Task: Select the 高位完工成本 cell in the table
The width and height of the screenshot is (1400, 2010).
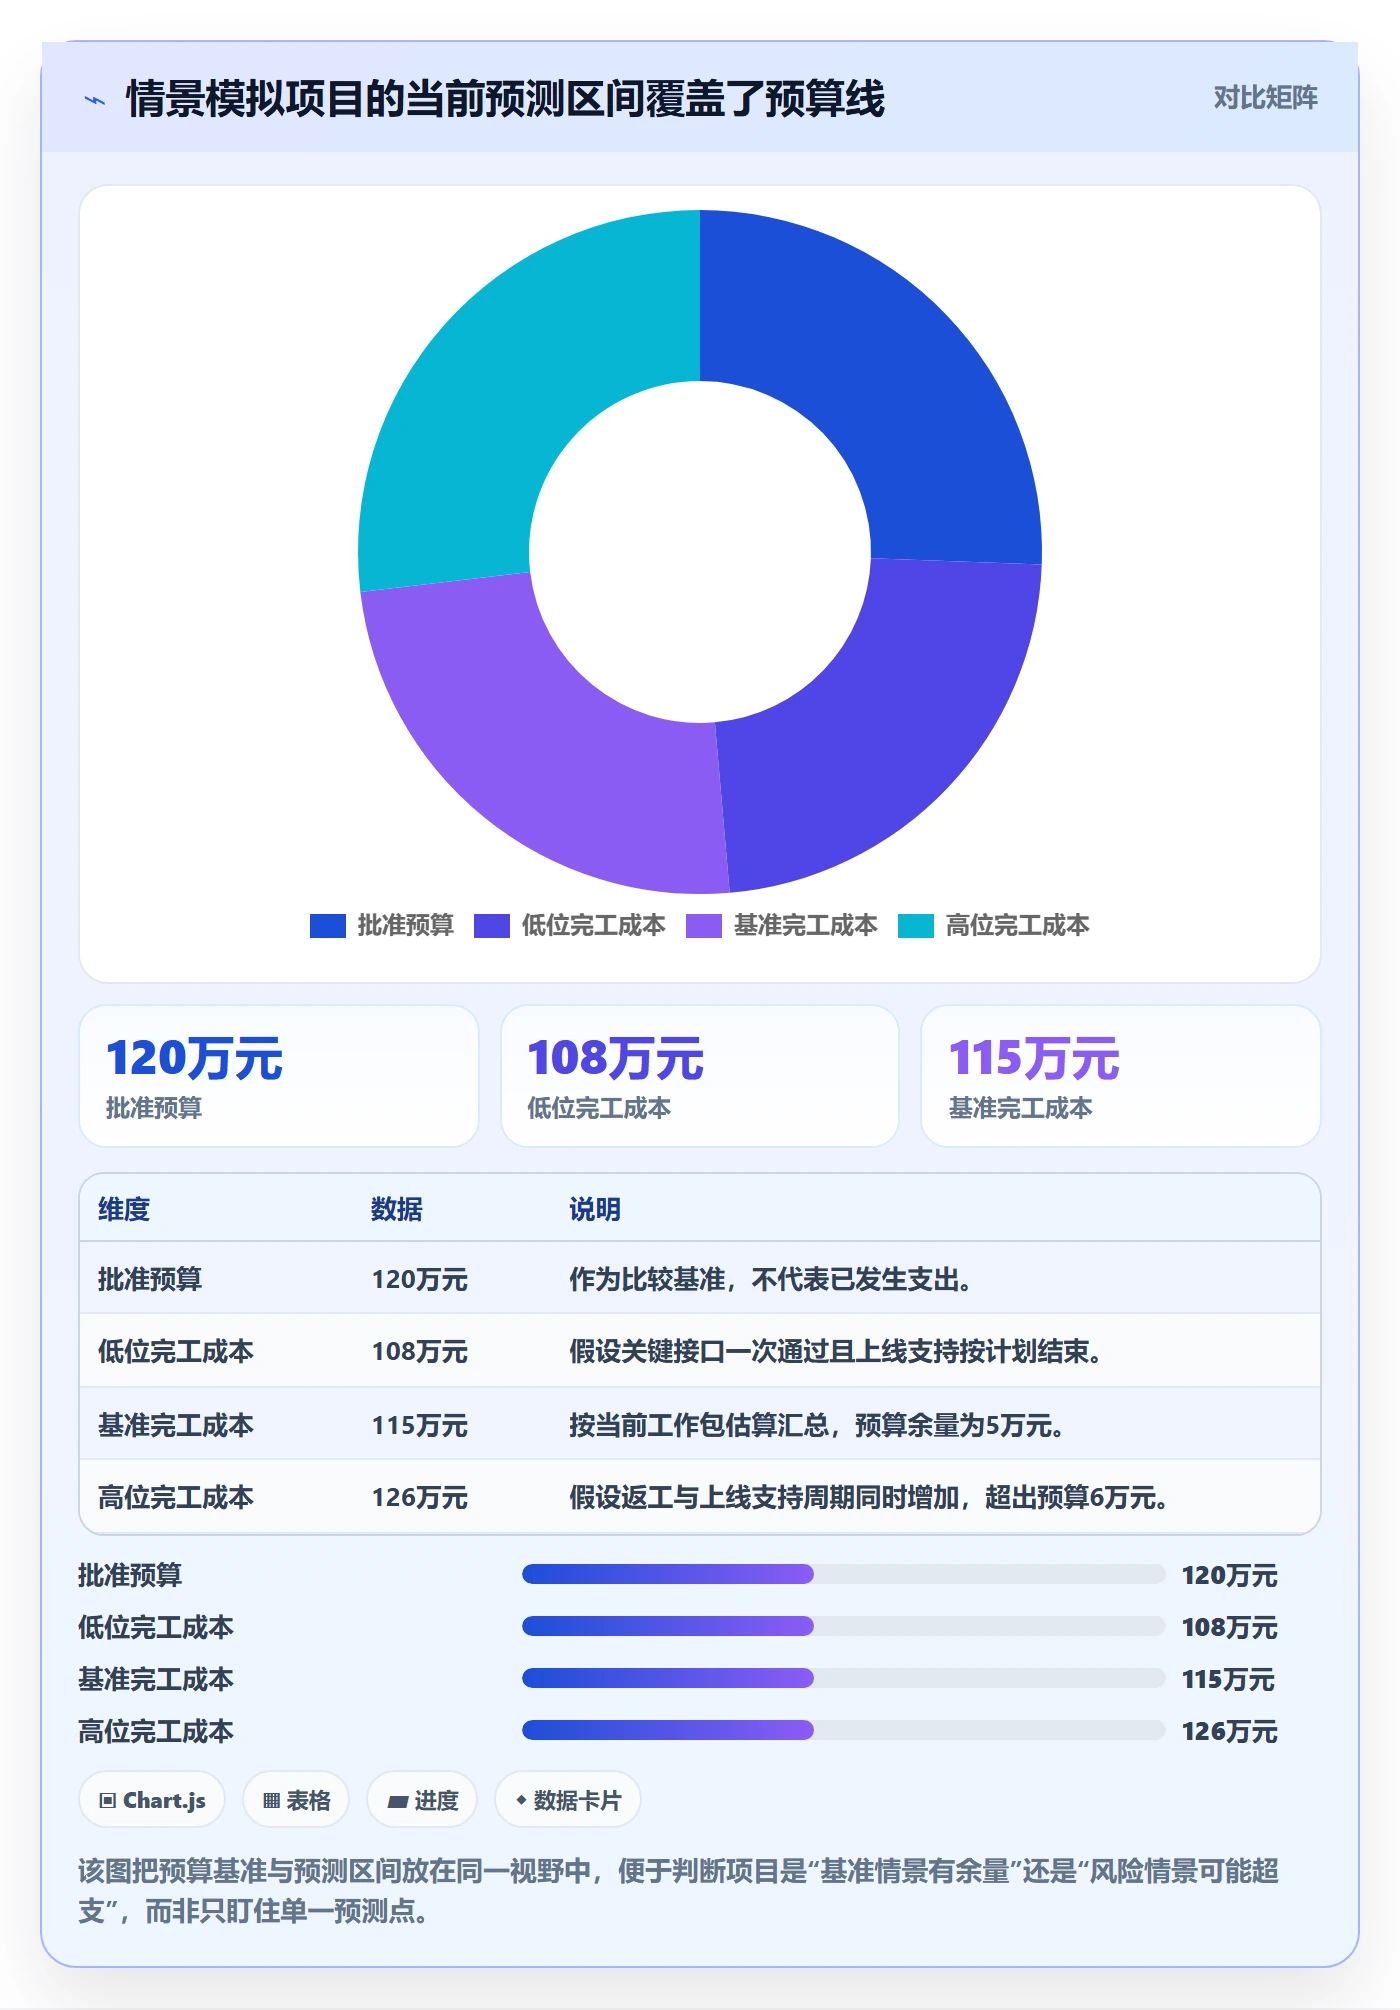Action: click(x=176, y=1498)
